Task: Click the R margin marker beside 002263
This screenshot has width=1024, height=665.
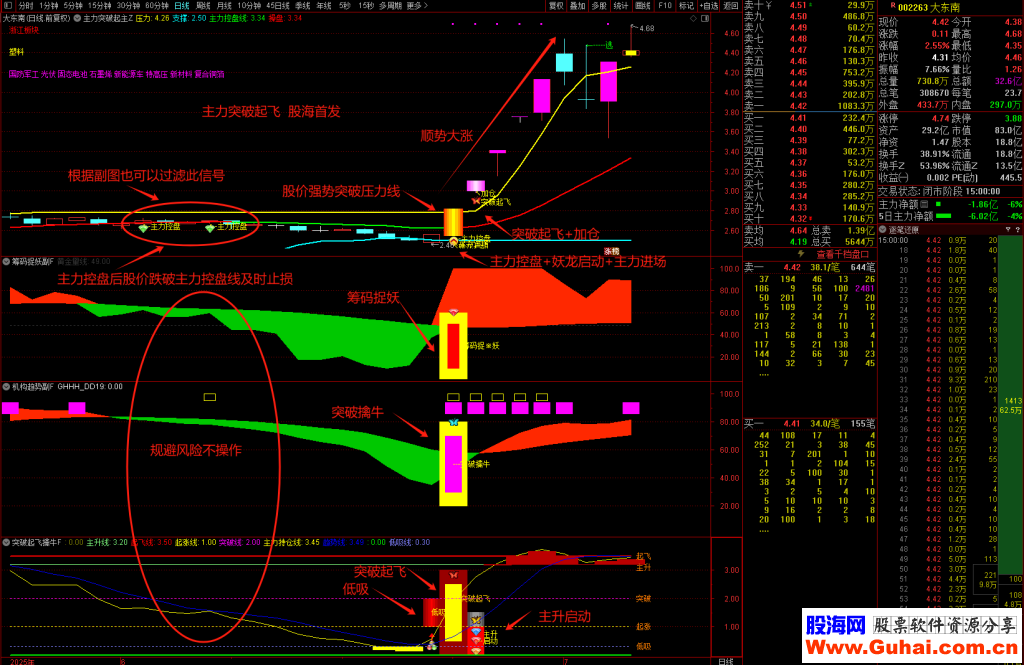Action: click(892, 7)
